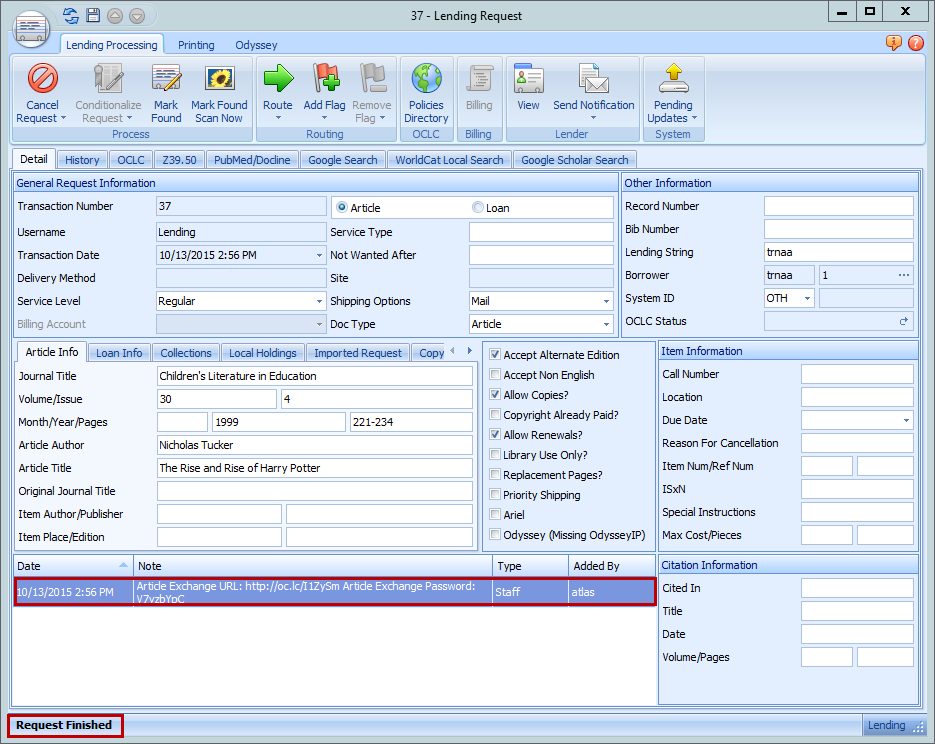Uncheck Accept Alternate Edition checkbox

tap(495, 355)
